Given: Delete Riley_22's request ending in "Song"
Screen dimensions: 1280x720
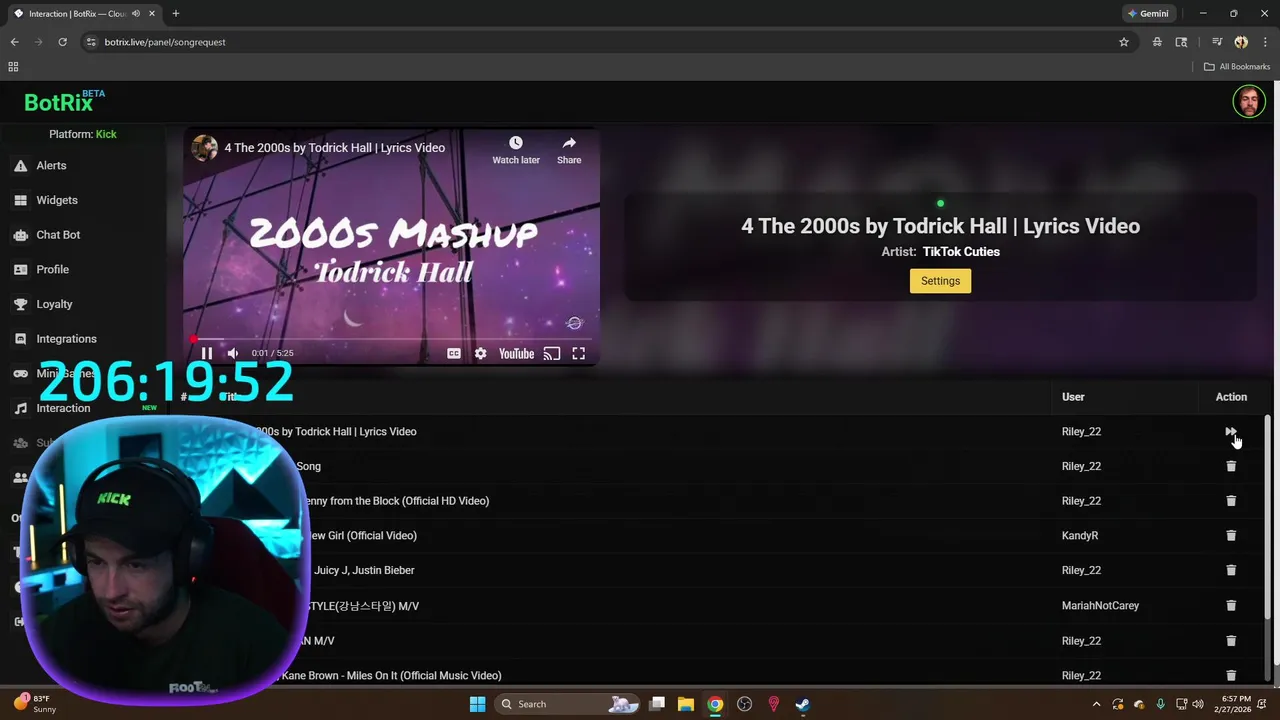Looking at the screenshot, I should (x=1231, y=466).
